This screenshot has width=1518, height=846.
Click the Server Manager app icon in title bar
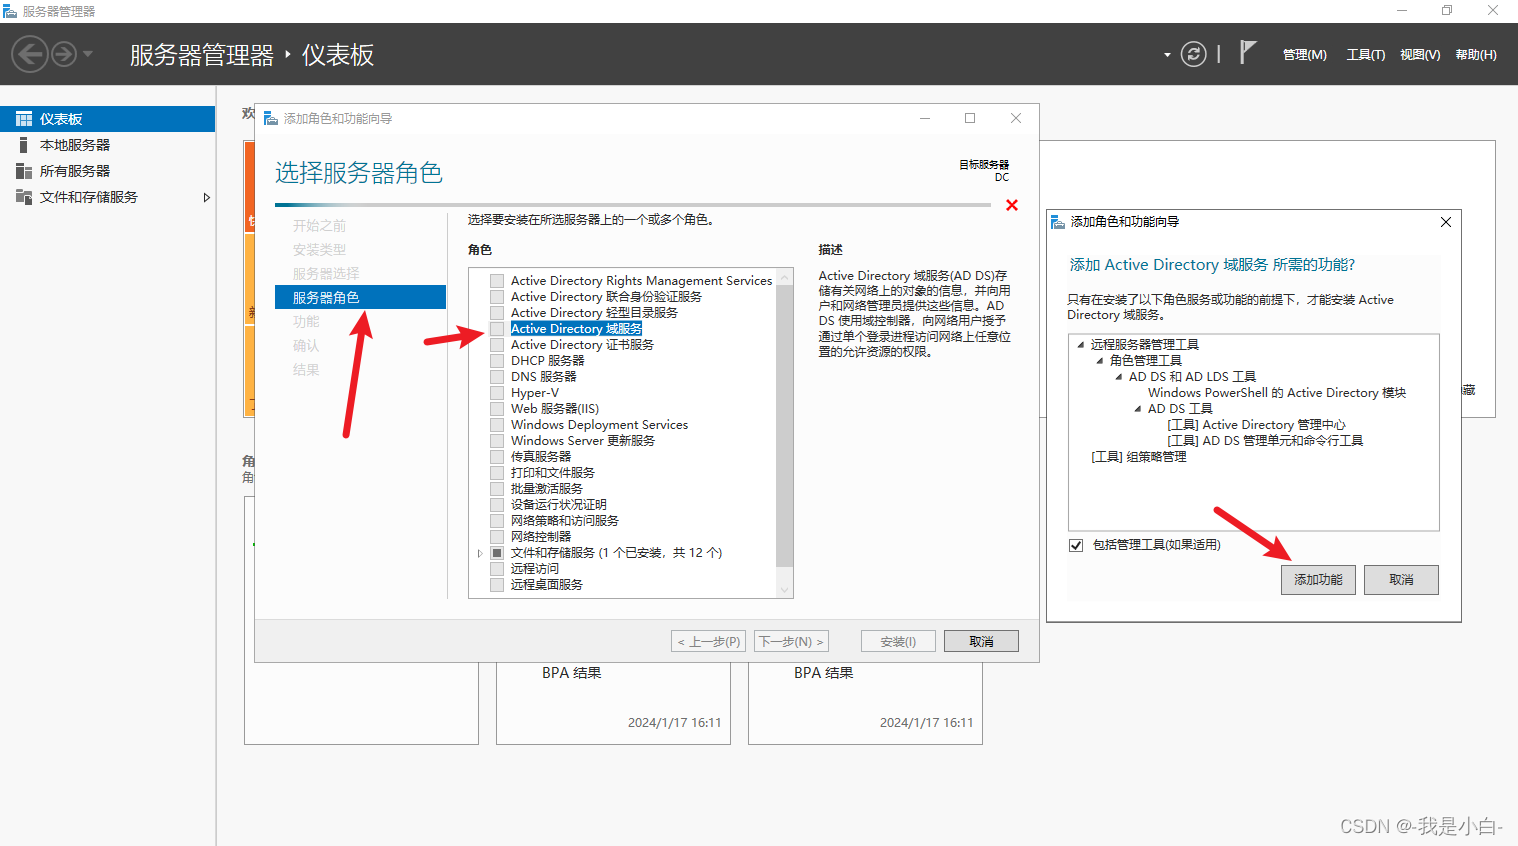pos(10,11)
